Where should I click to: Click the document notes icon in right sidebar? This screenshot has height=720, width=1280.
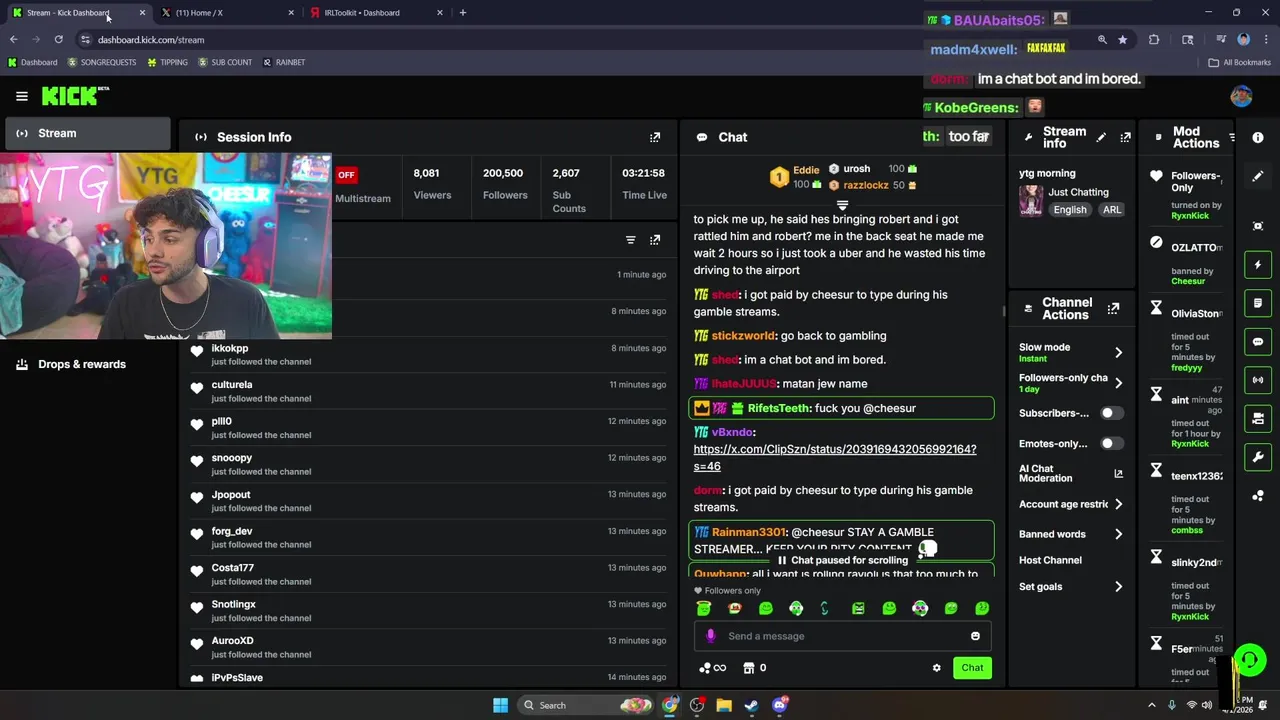coord(1258,303)
